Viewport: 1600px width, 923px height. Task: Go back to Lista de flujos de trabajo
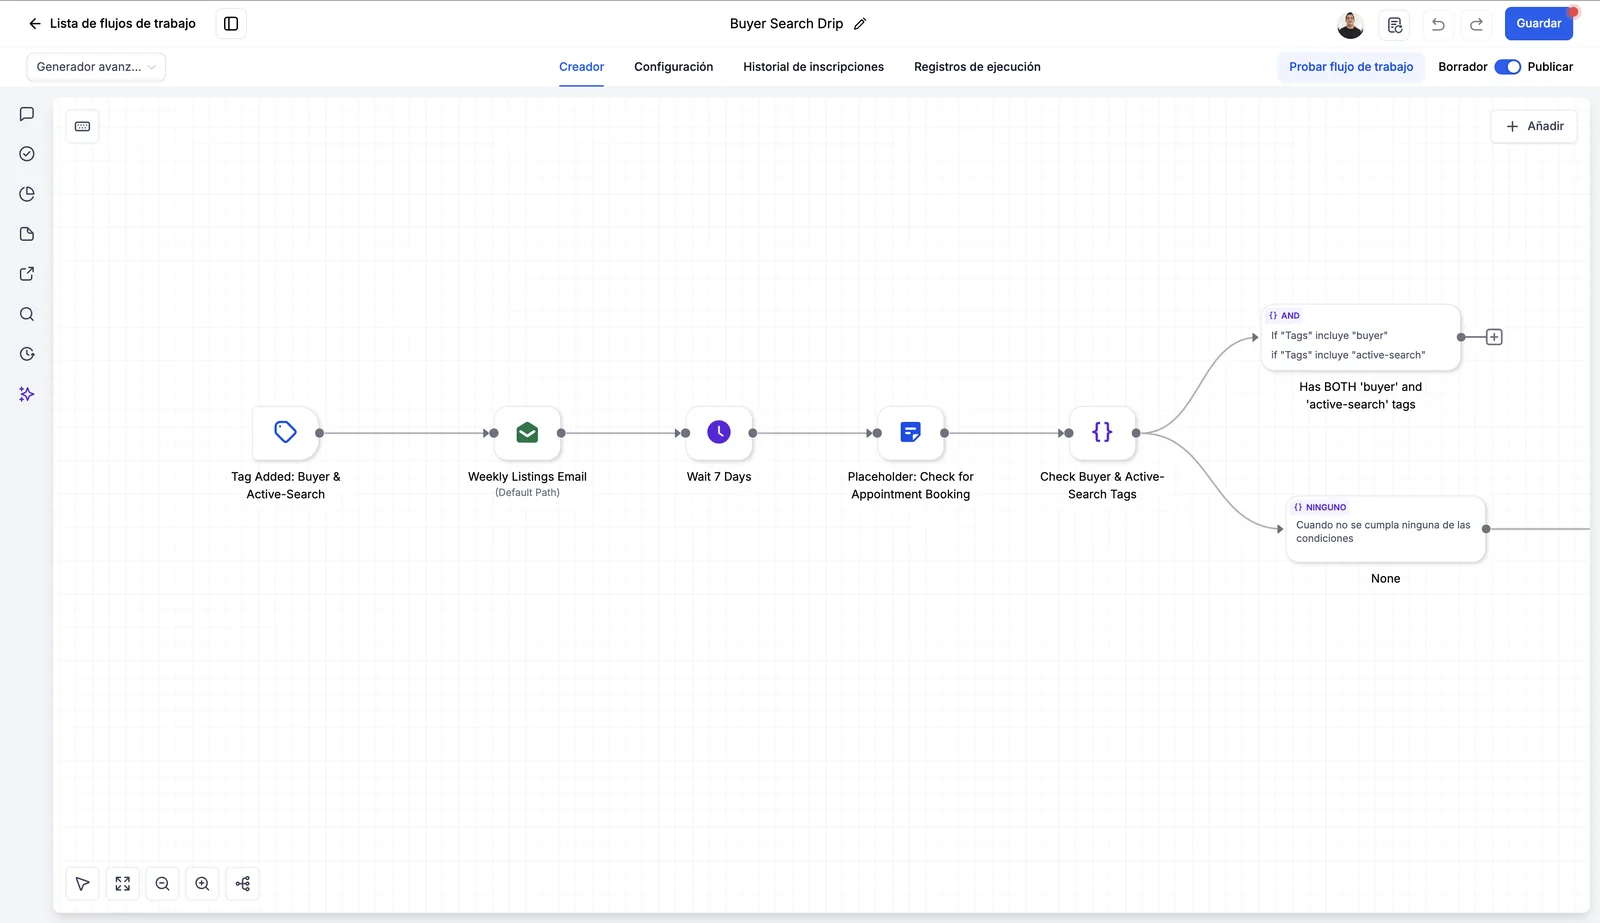(x=112, y=23)
